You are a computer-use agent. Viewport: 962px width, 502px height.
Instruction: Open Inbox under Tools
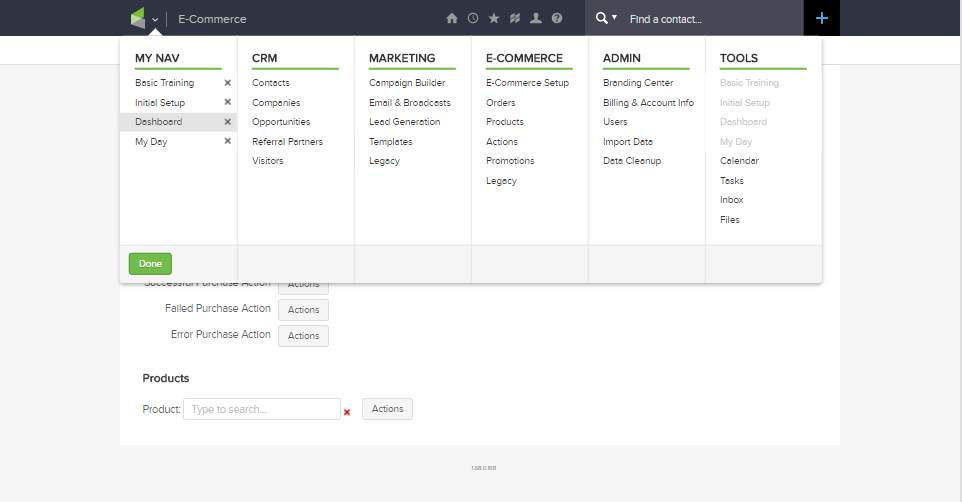pos(731,200)
